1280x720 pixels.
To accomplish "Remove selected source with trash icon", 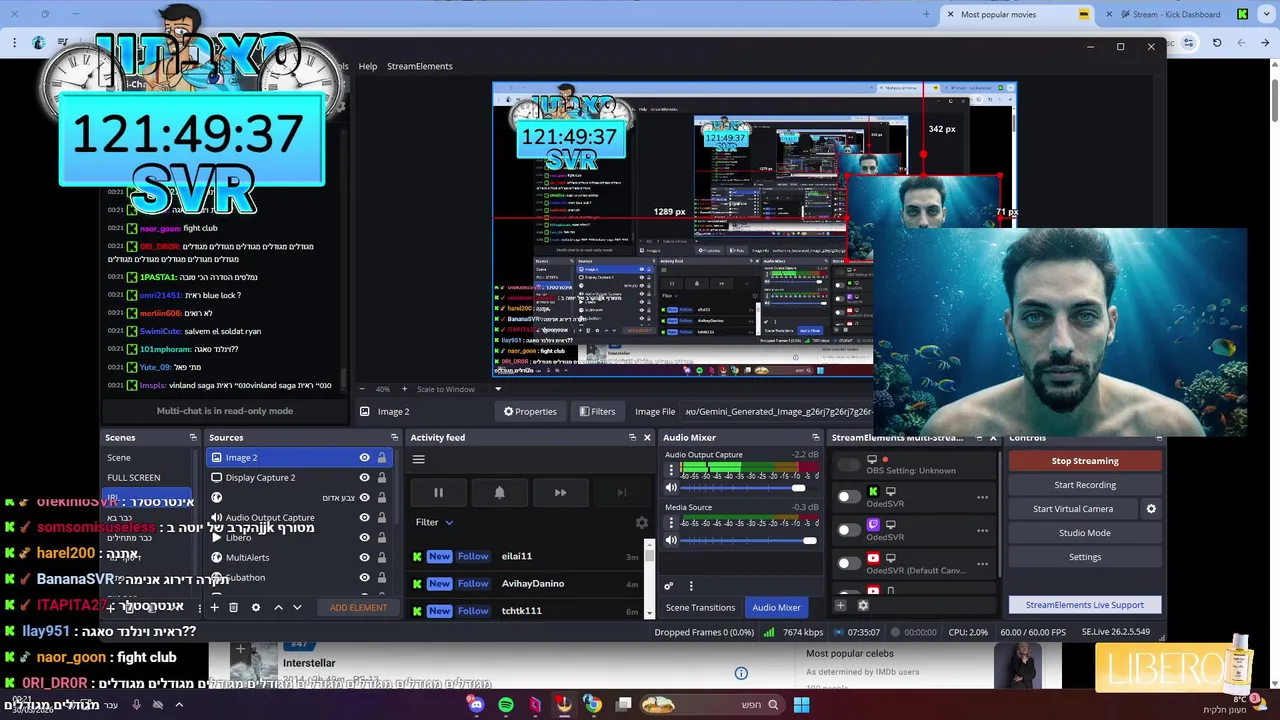I will (x=233, y=607).
